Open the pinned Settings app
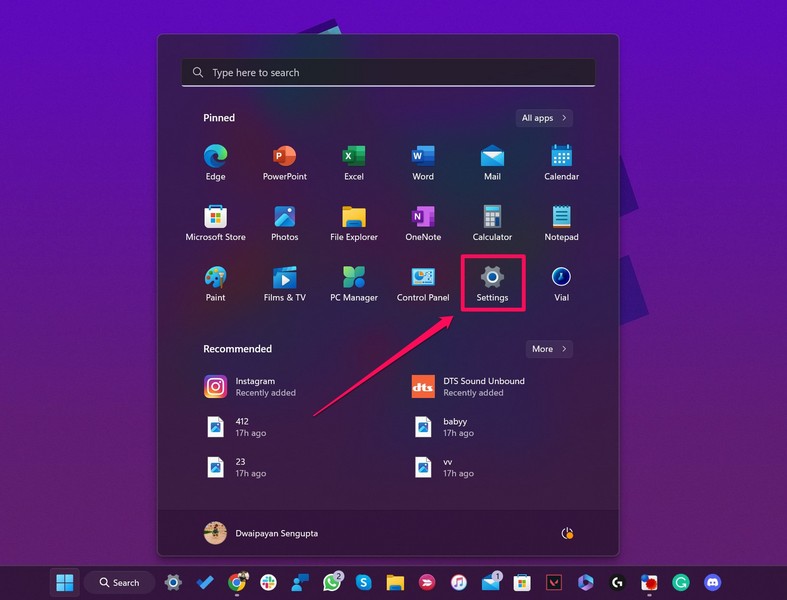The width and height of the screenshot is (787, 600). coord(492,284)
